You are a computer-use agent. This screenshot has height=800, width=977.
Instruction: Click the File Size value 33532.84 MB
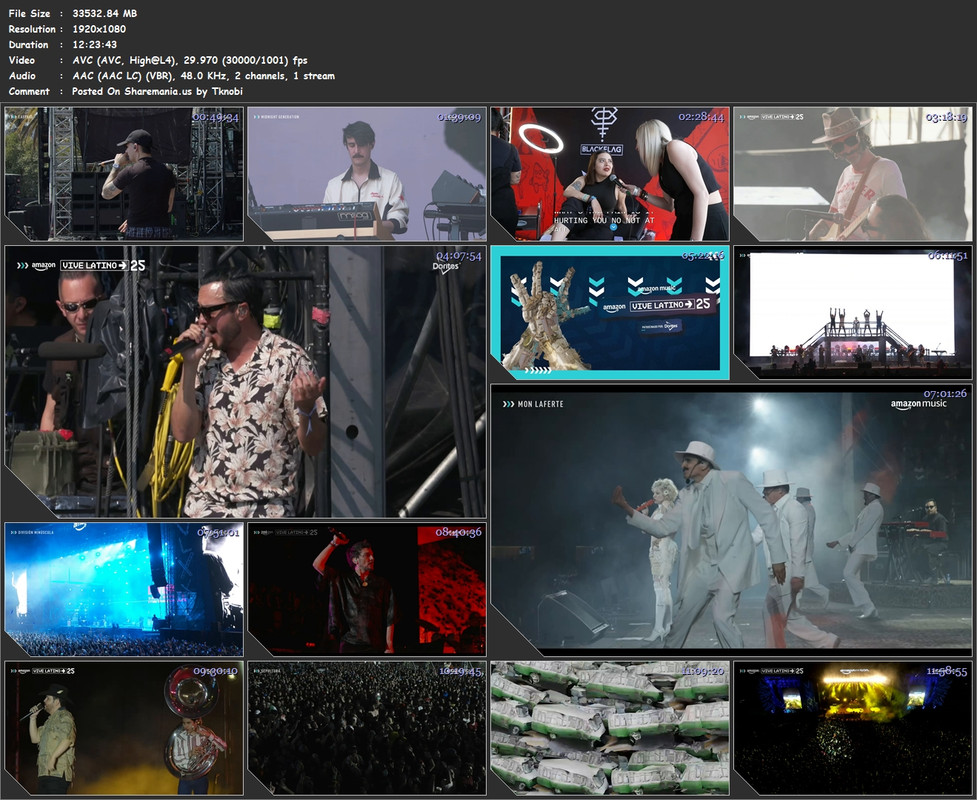click(105, 13)
